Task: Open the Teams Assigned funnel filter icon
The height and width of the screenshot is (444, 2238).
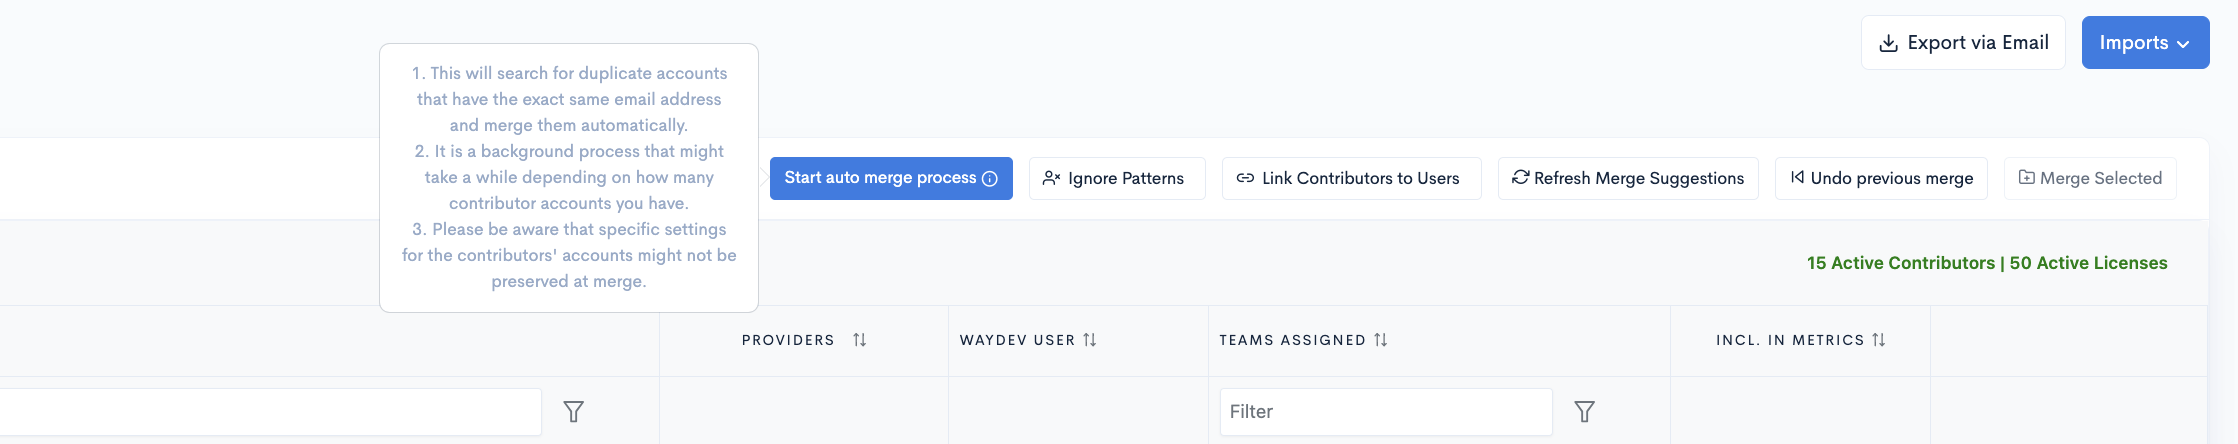Action: coord(1585,412)
